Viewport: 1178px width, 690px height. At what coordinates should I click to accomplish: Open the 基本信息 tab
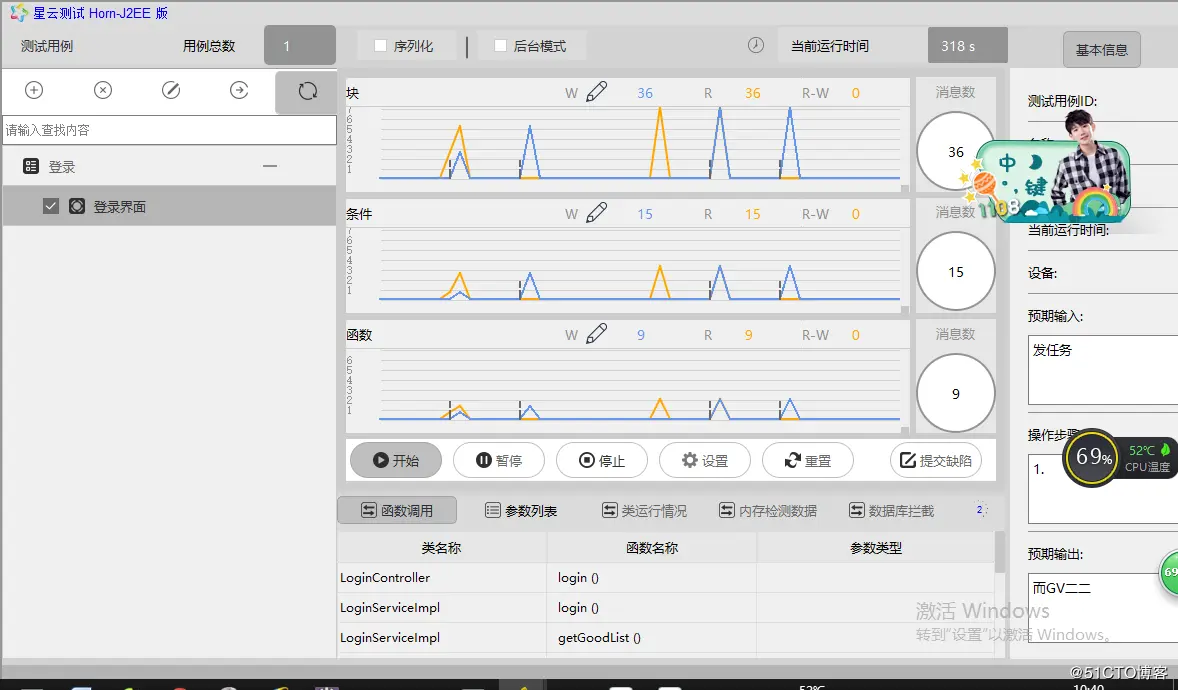[x=1101, y=50]
